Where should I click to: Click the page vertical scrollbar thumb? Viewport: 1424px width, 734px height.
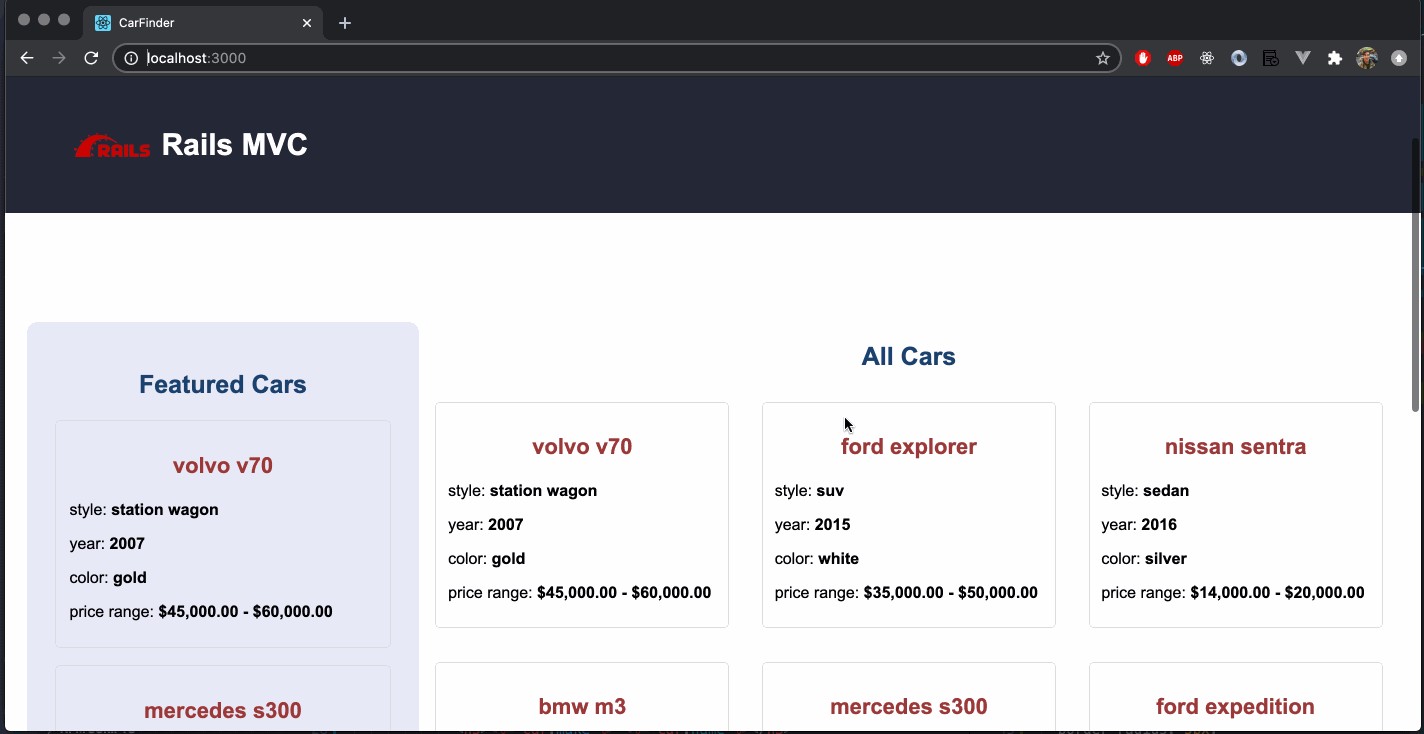(x=1416, y=274)
